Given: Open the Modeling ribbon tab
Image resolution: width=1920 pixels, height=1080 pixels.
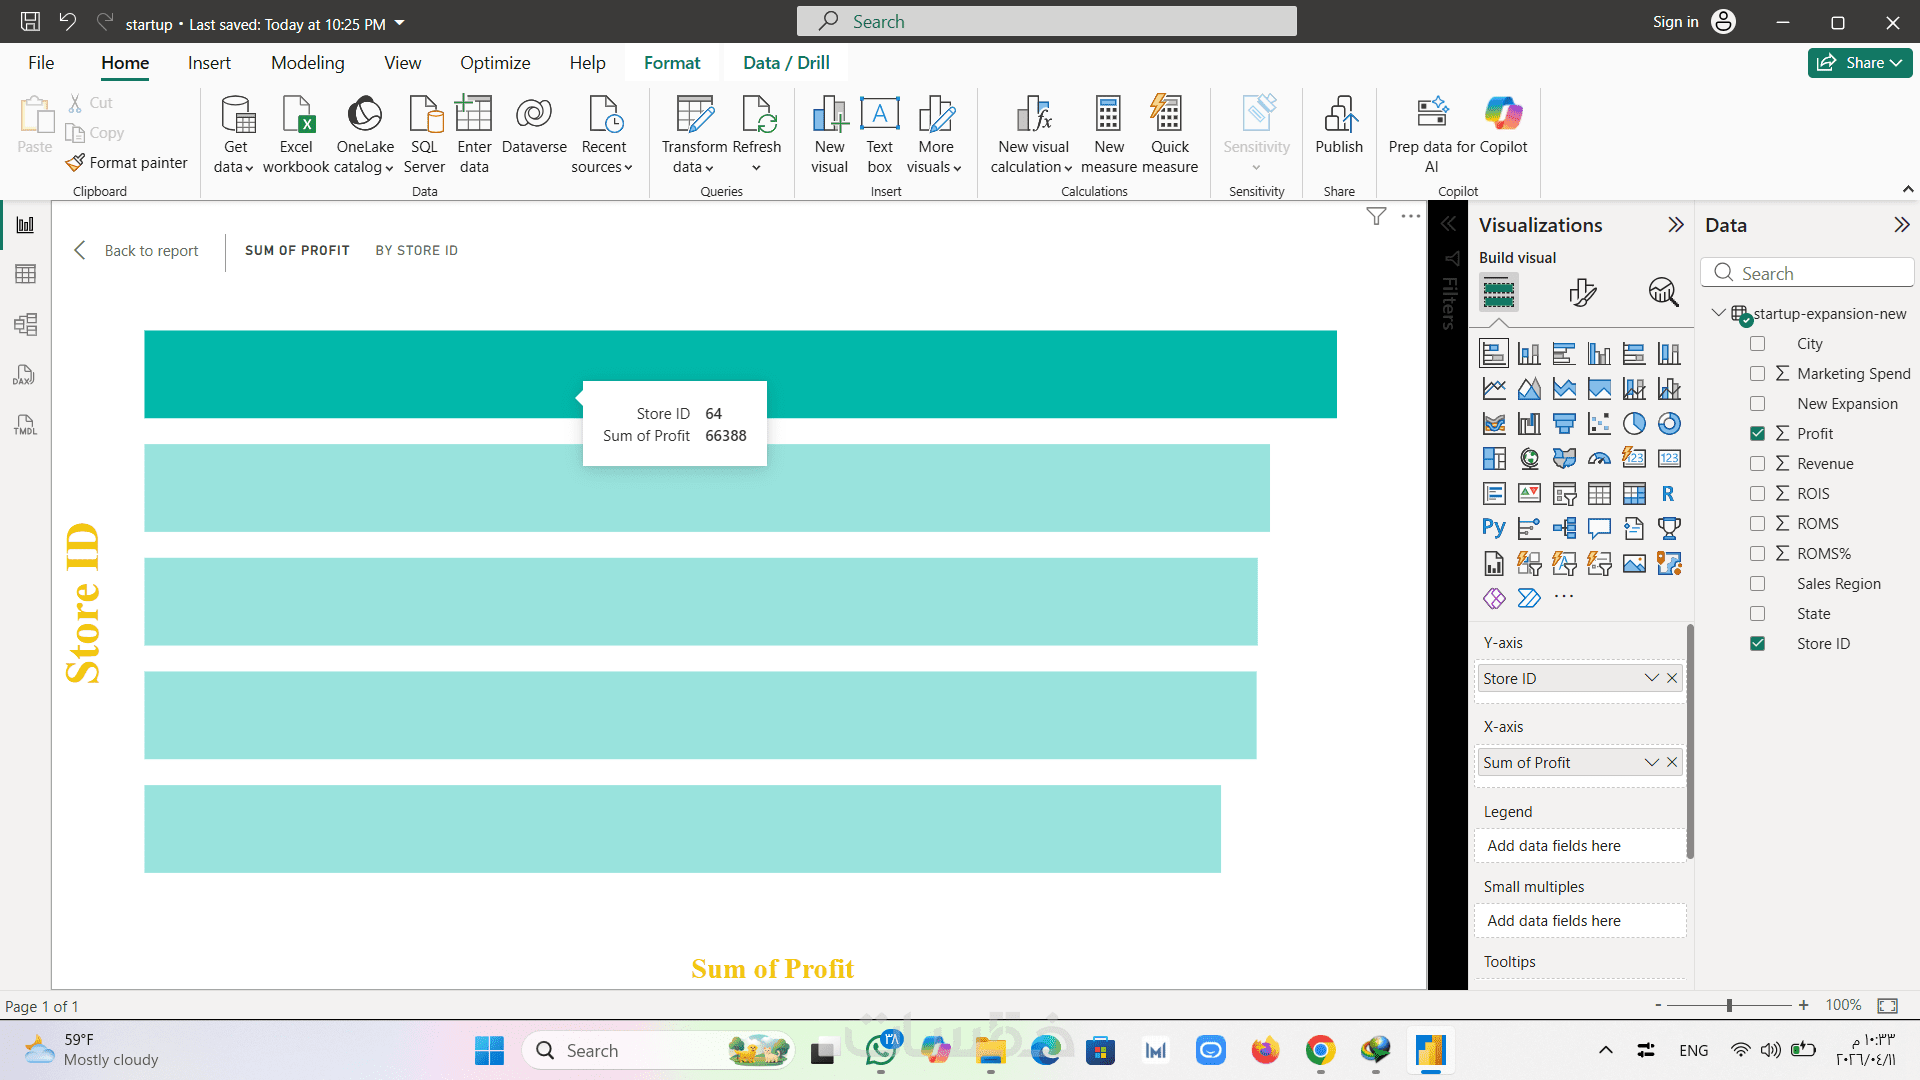Looking at the screenshot, I should tap(307, 63).
